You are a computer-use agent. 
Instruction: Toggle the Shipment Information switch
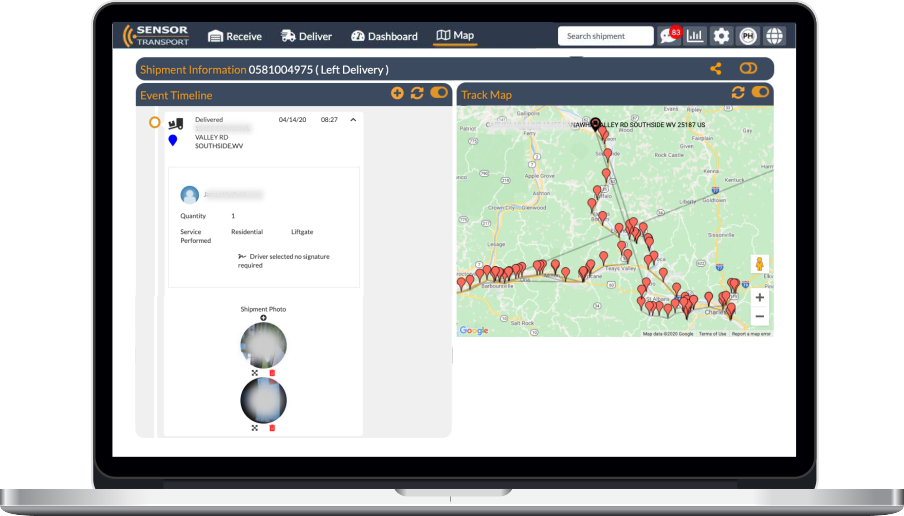[x=748, y=69]
